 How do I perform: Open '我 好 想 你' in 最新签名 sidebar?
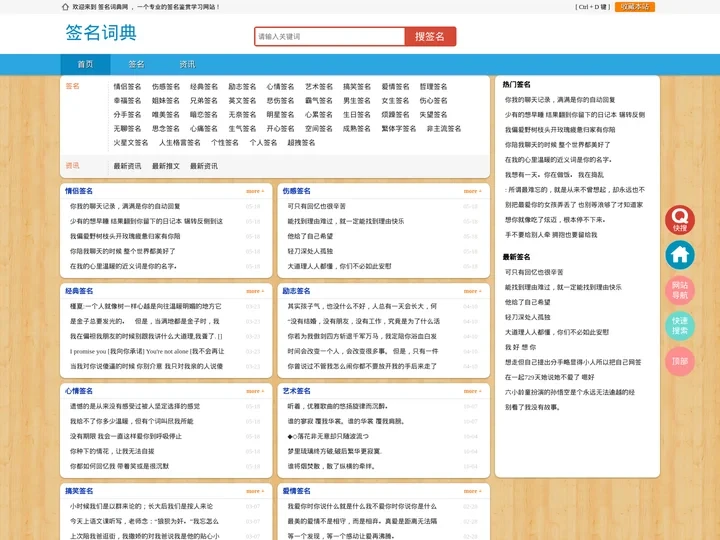coord(520,347)
